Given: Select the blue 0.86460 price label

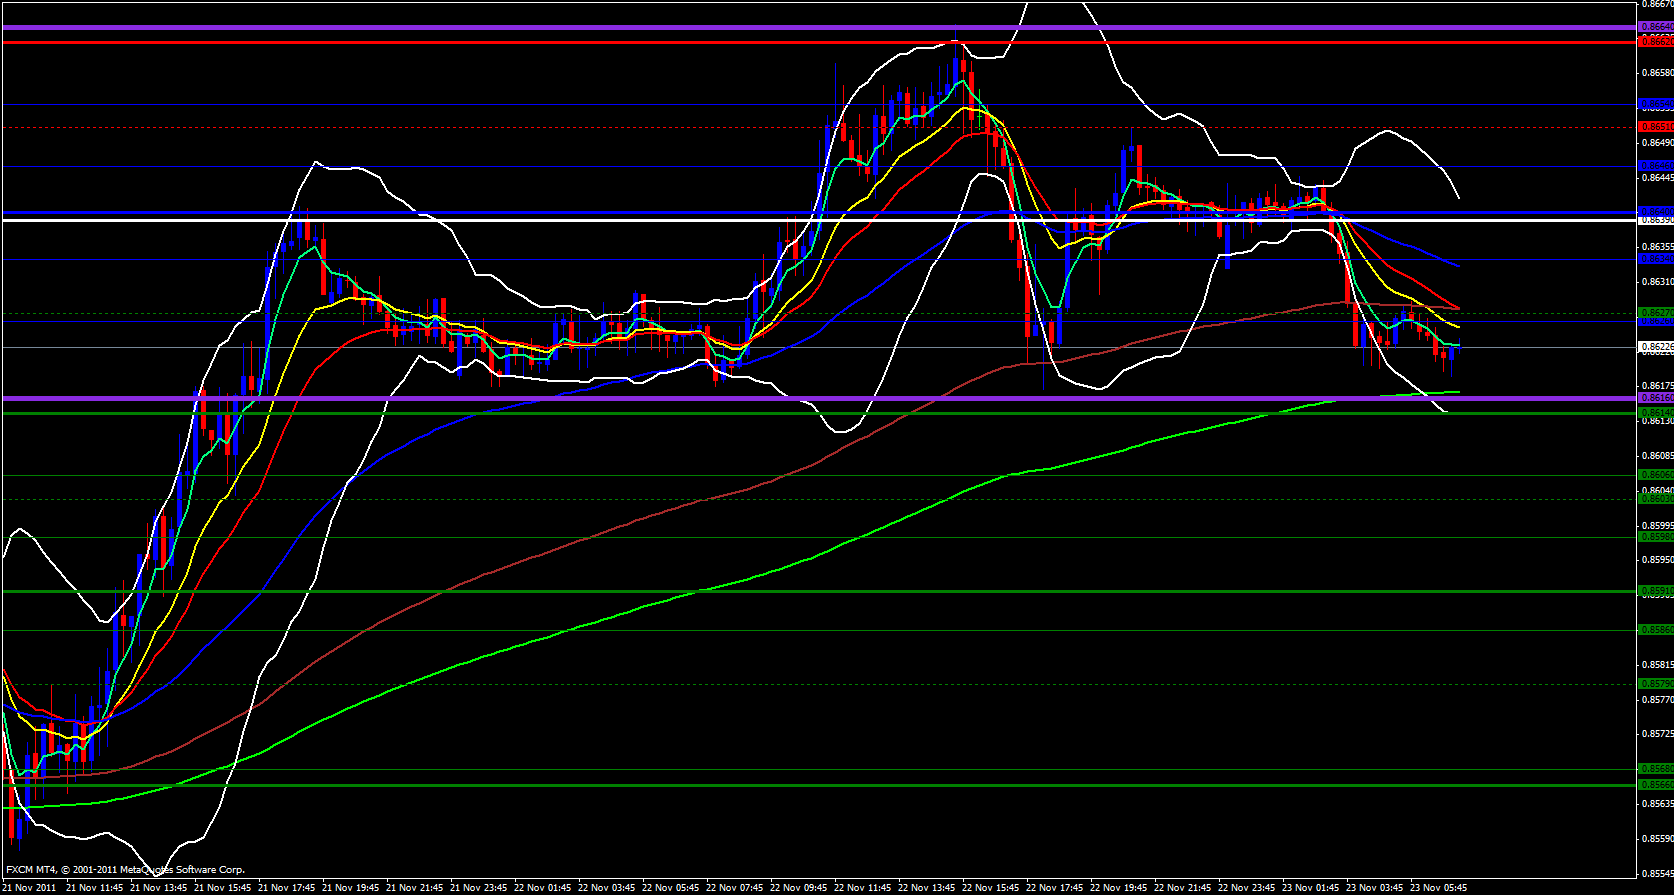Looking at the screenshot, I should [x=1655, y=165].
